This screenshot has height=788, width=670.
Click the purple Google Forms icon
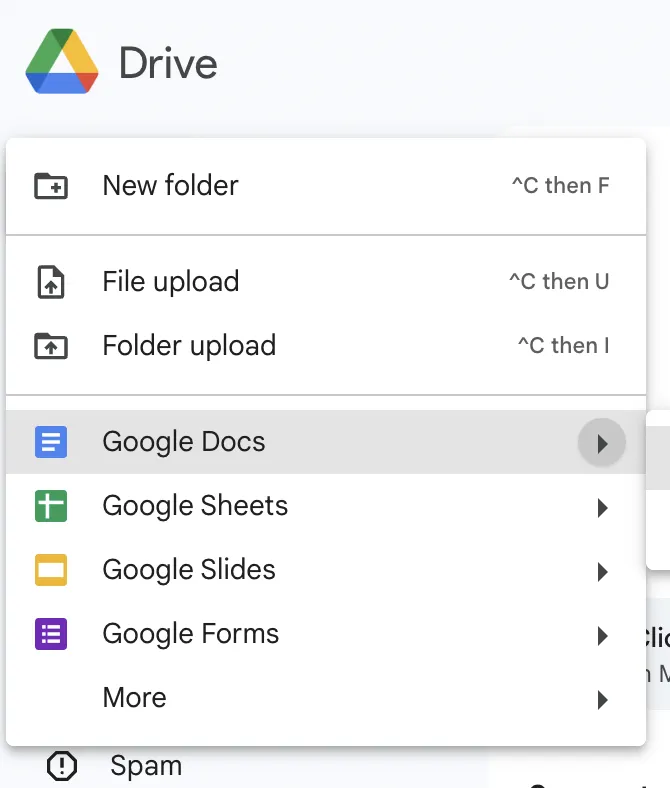[51, 634]
